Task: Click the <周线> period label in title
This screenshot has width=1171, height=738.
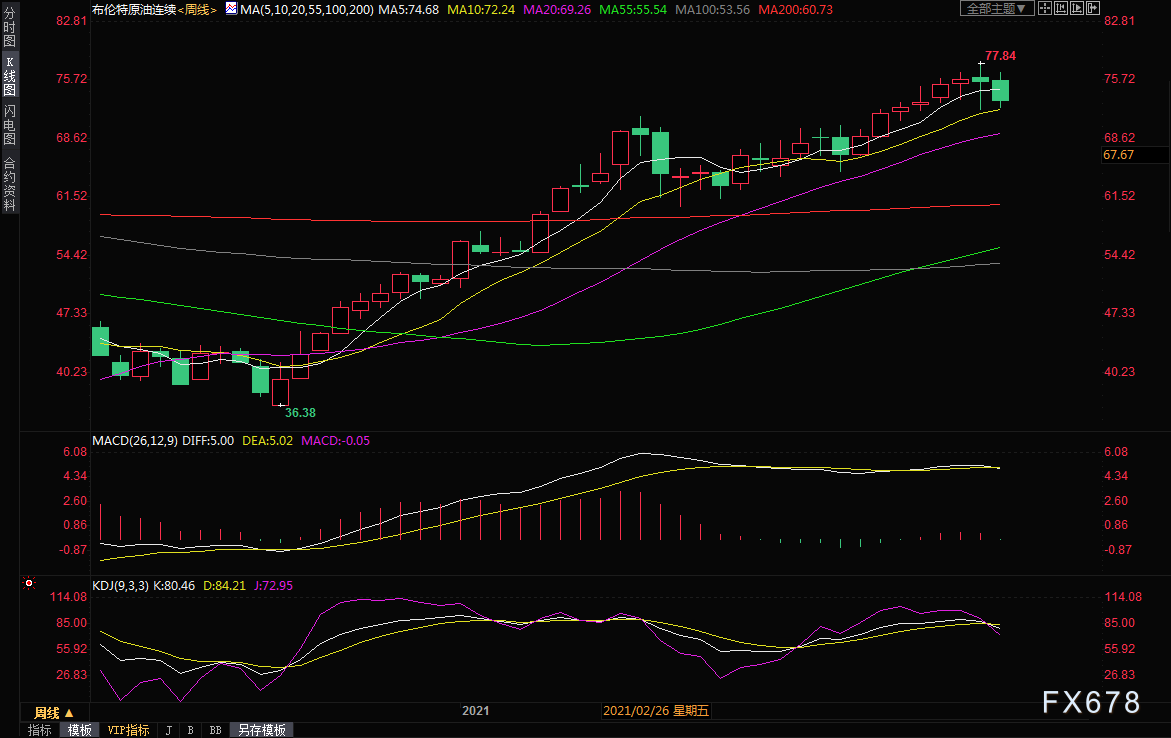Action: (196, 9)
